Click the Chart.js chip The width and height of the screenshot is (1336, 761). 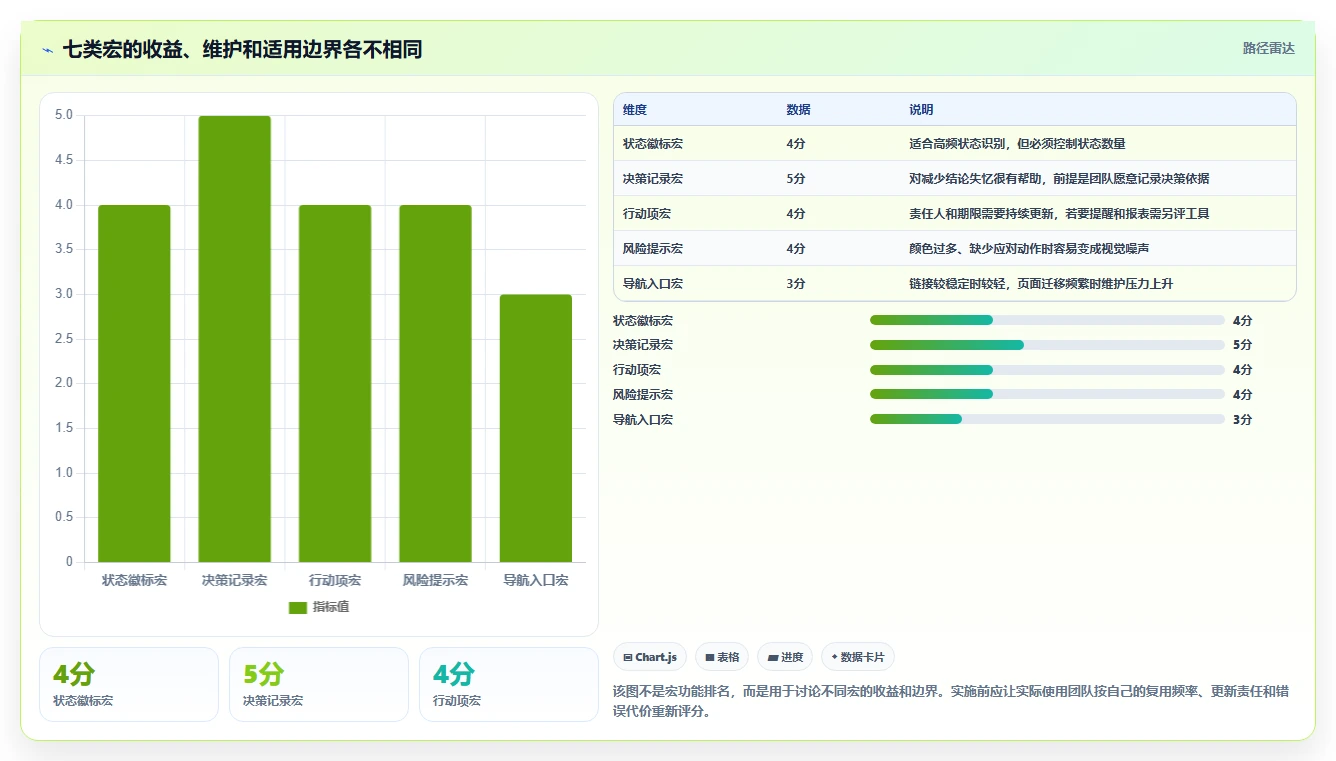[x=650, y=657]
